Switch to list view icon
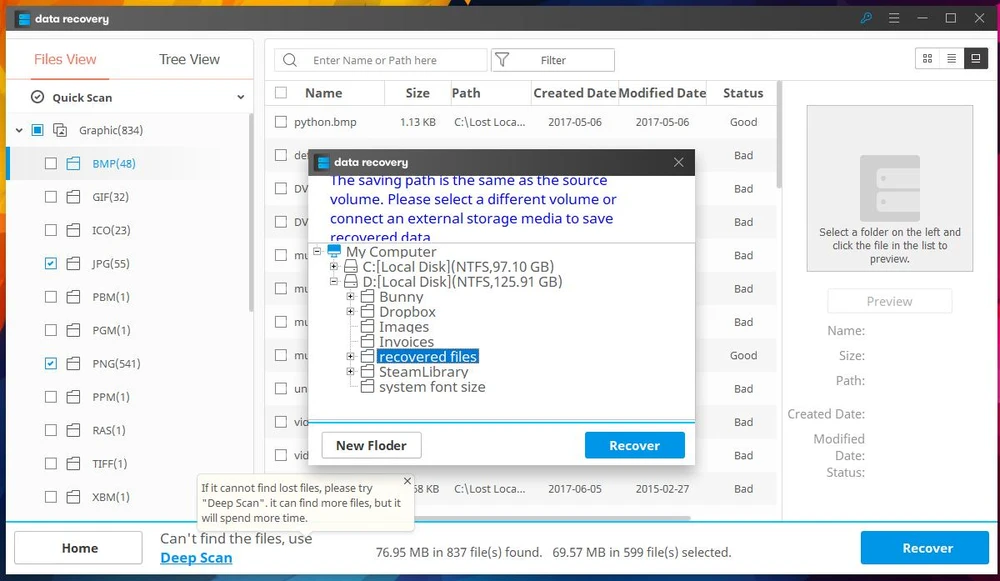Screen dimensions: 1000x581 tap(951, 59)
